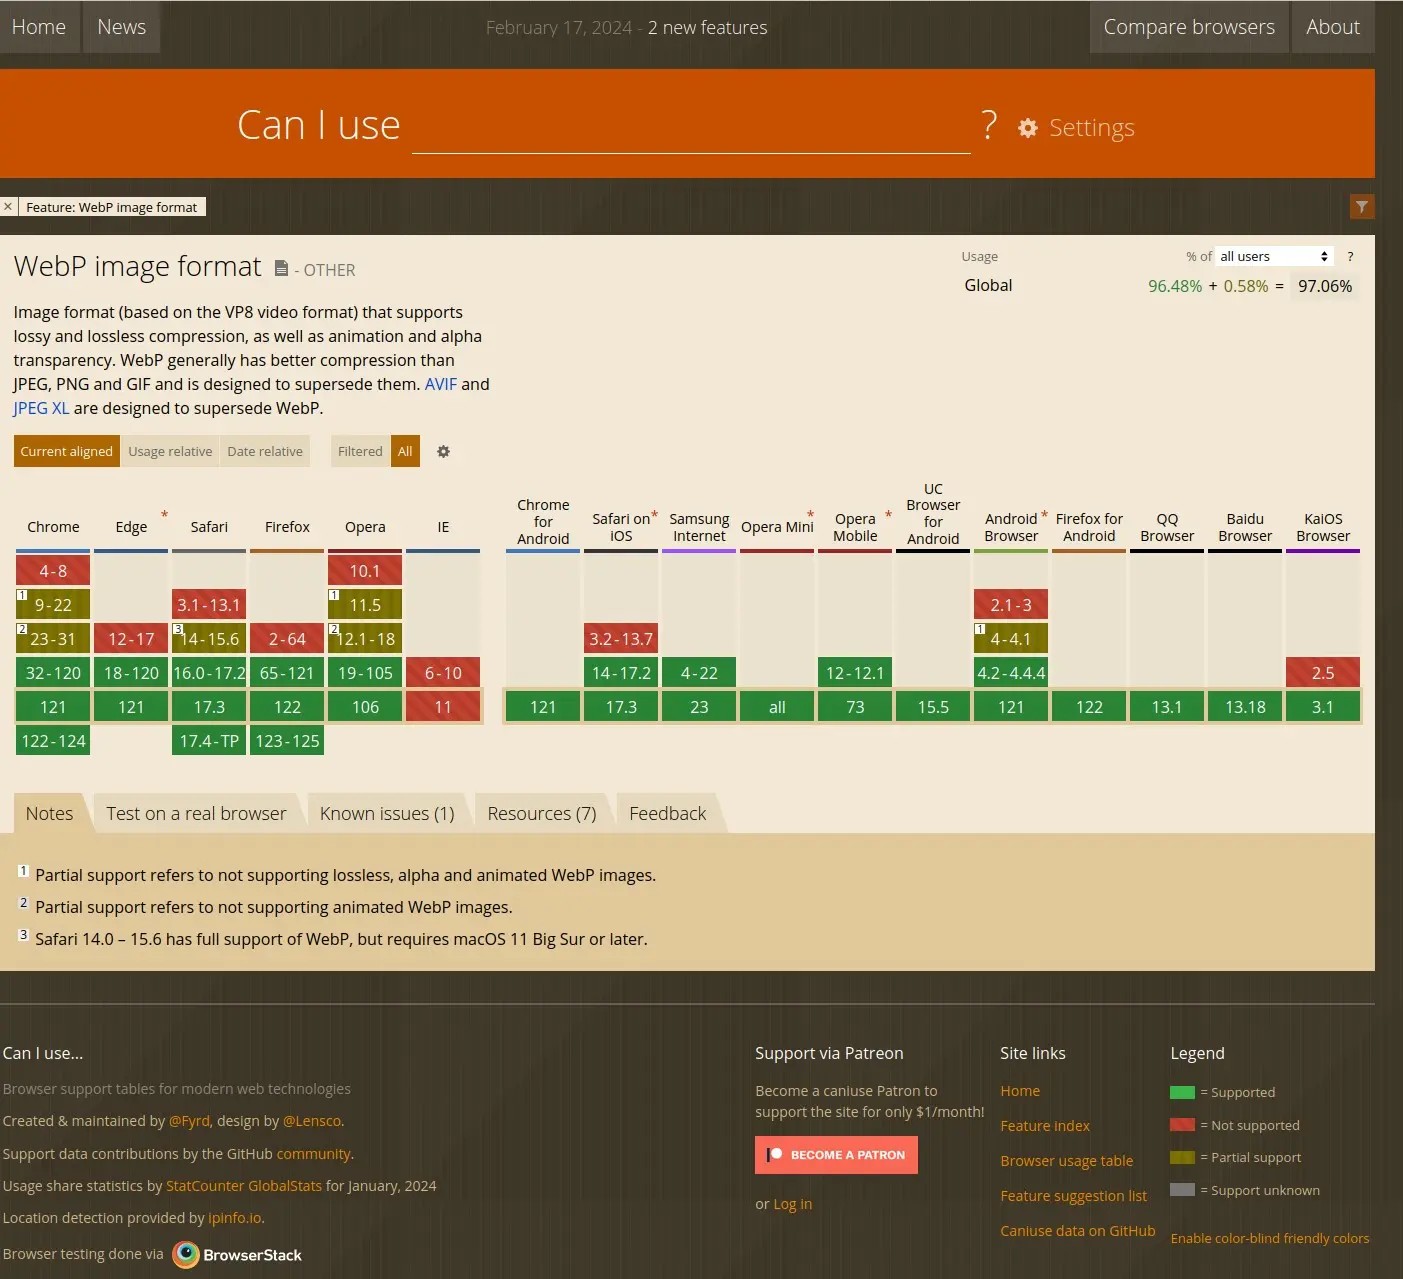Open Browser usage table link

[1066, 1161]
